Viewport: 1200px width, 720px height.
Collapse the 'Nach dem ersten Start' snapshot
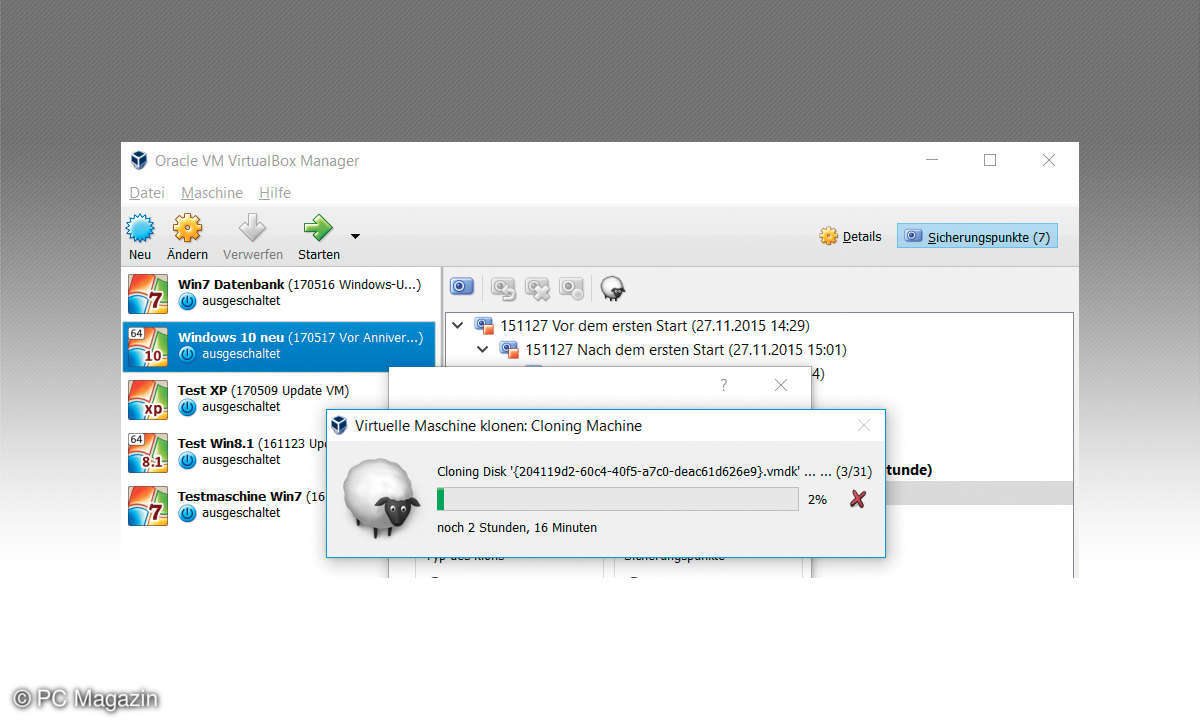coord(483,349)
